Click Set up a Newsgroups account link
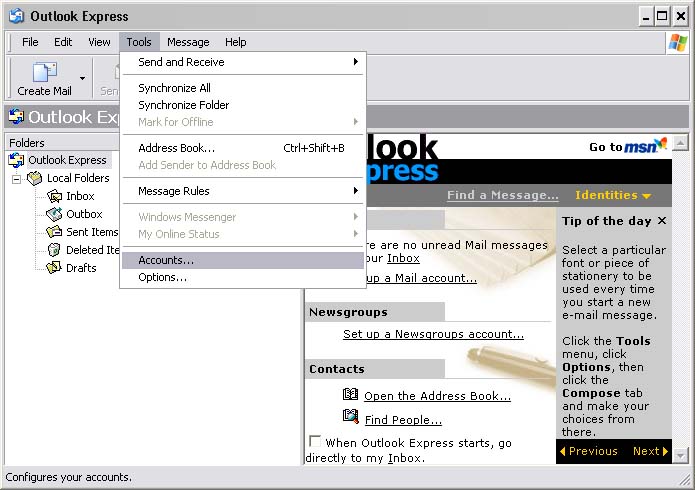The width and height of the screenshot is (695, 490). tap(433, 334)
